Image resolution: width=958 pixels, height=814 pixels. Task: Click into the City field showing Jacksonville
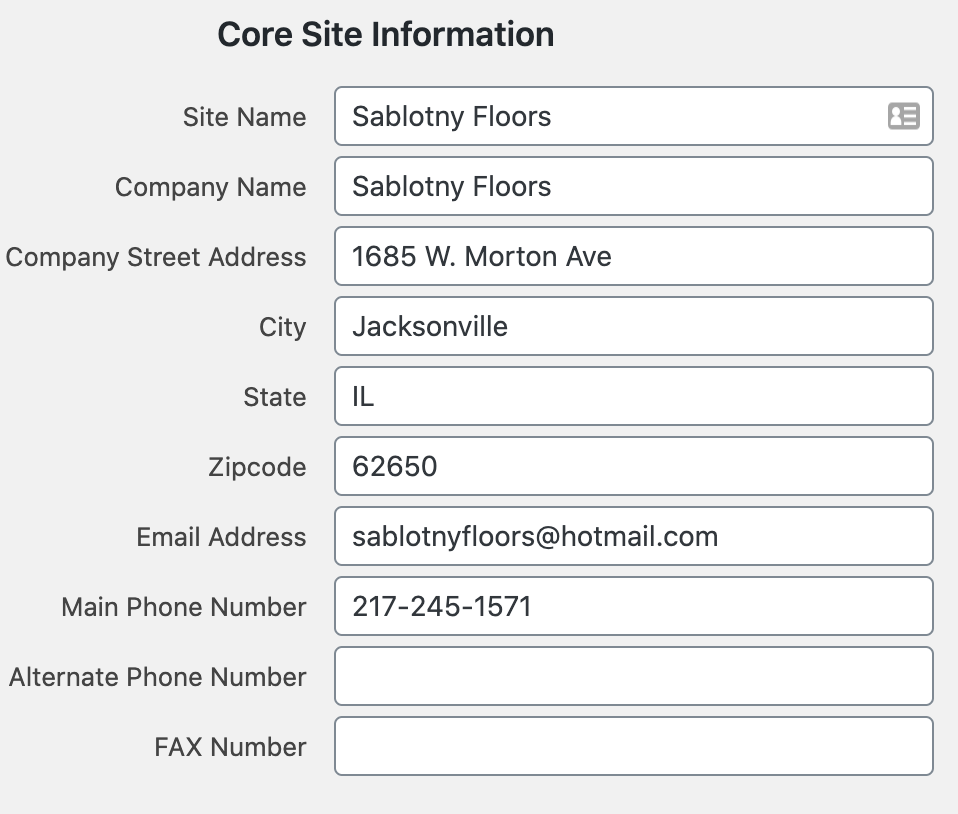tap(634, 326)
